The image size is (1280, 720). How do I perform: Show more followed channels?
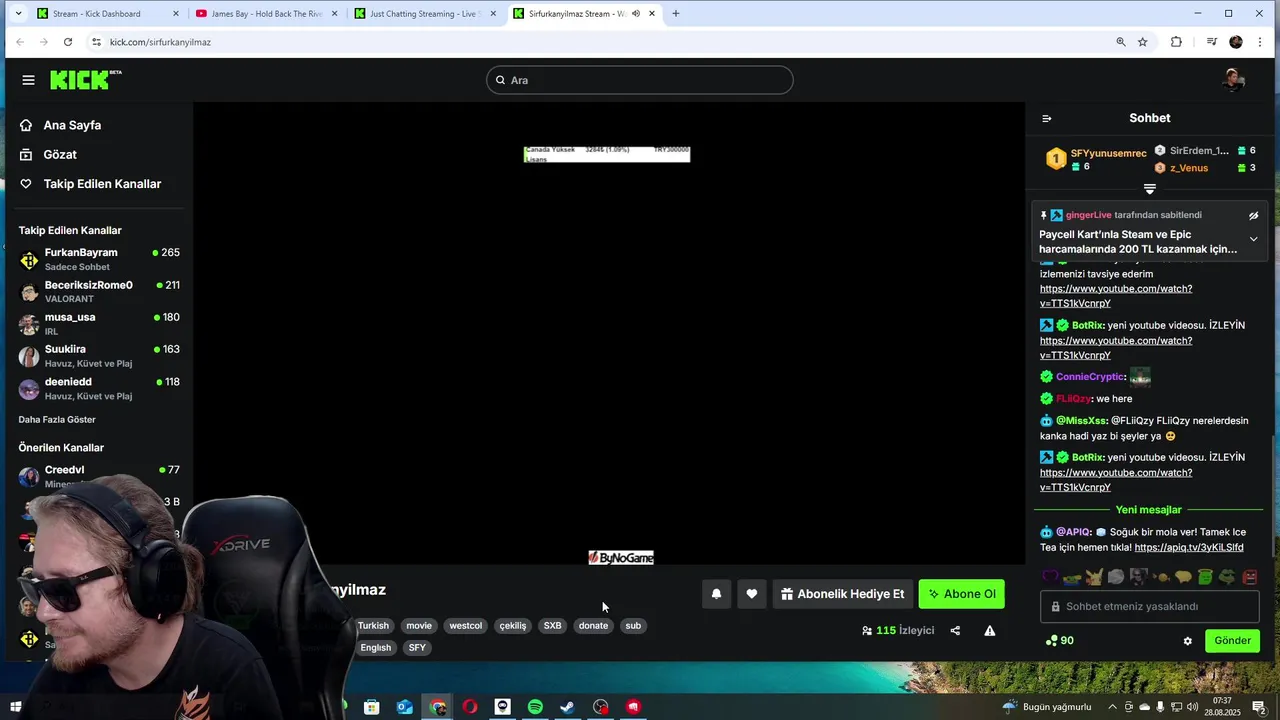tap(57, 420)
